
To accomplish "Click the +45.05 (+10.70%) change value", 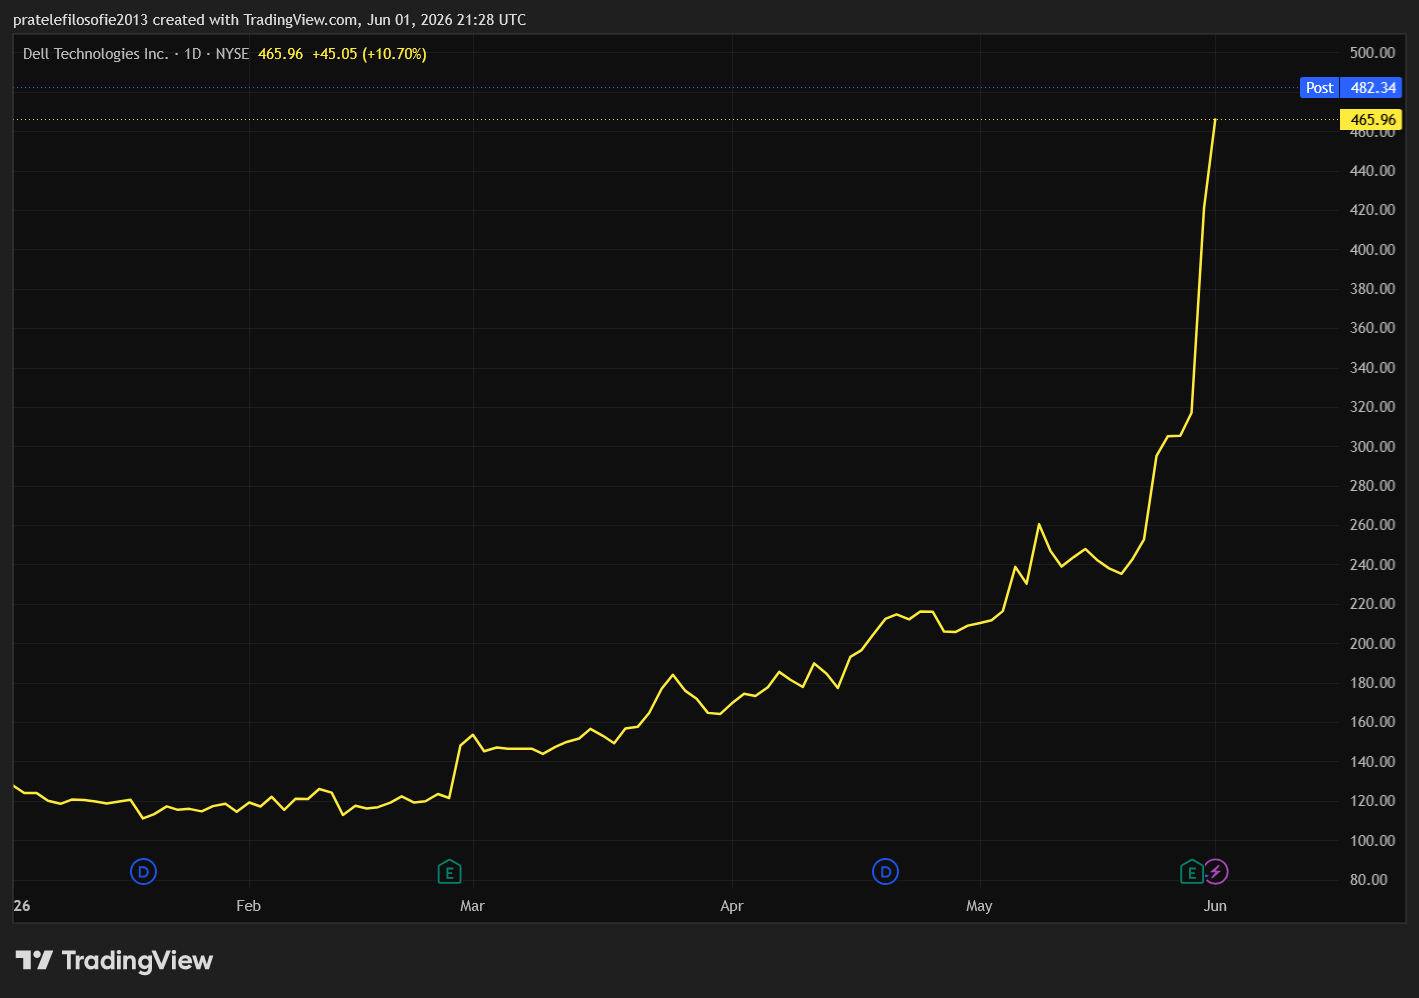I will pyautogui.click(x=369, y=54).
